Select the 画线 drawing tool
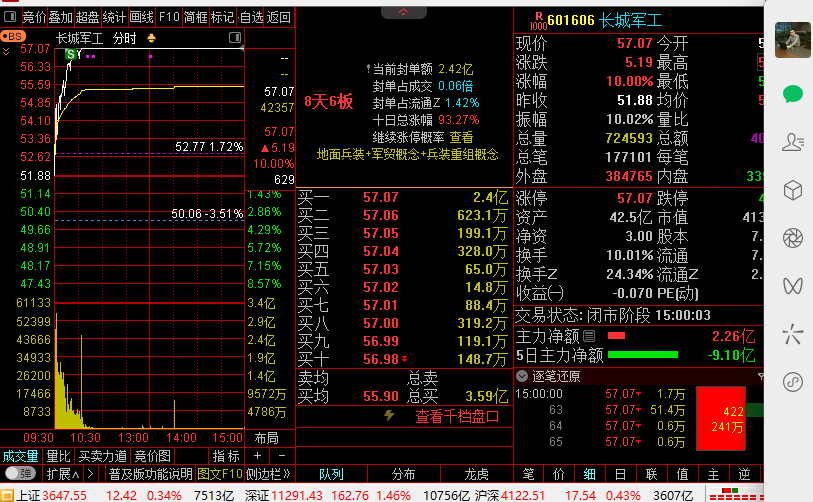This screenshot has height=502, width=813. [x=141, y=17]
